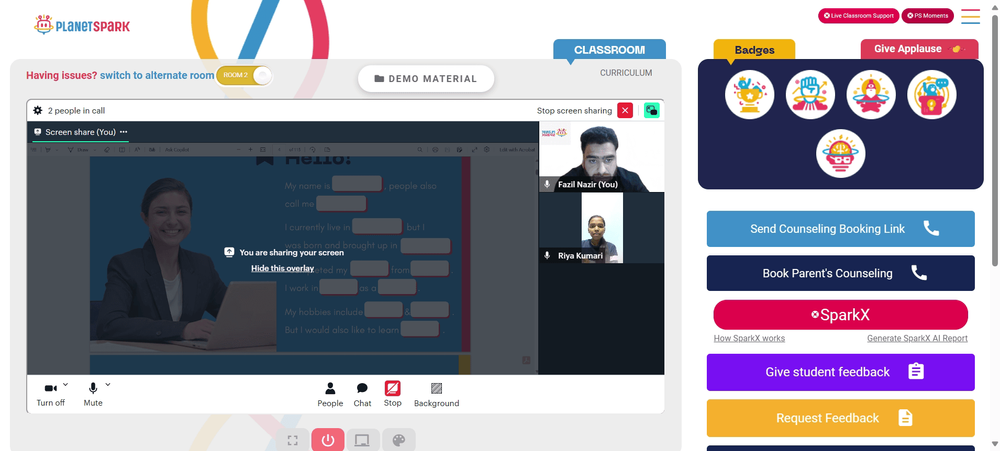
Task: Select Riya Kumari video tile
Action: pyautogui.click(x=601, y=228)
